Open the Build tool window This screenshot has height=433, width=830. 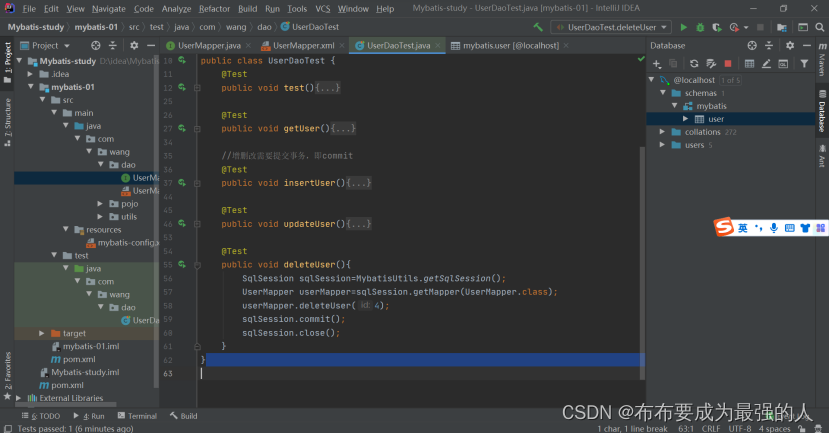click(184, 416)
